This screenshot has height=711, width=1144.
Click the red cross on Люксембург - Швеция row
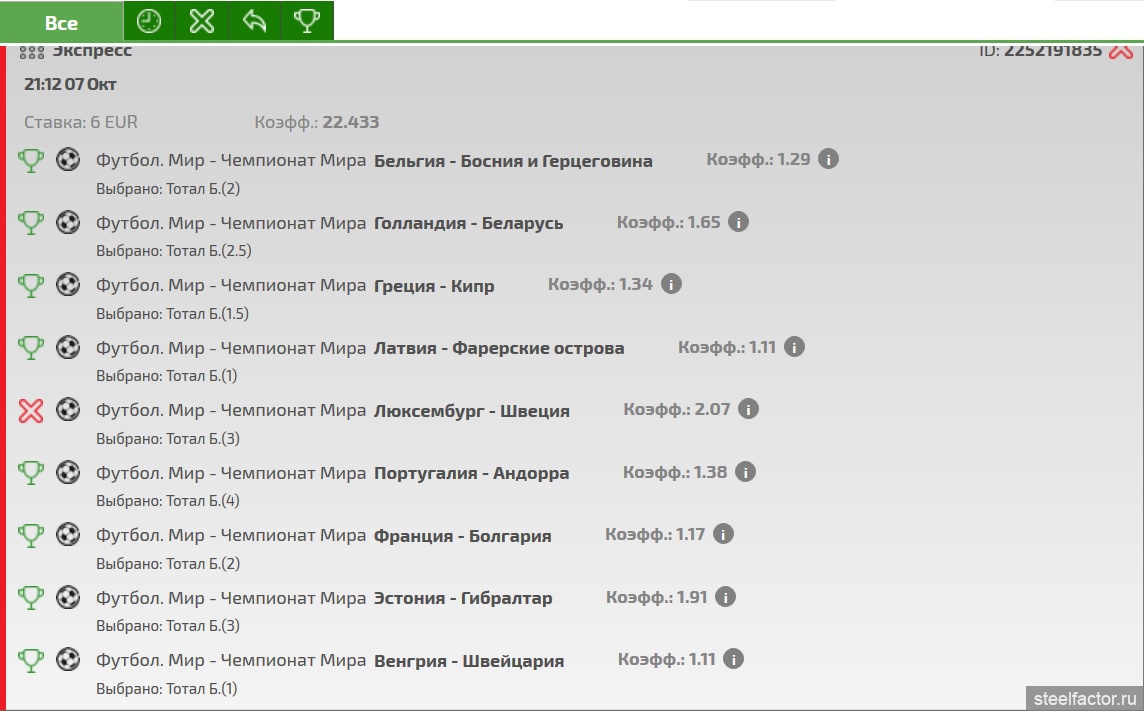[31, 410]
